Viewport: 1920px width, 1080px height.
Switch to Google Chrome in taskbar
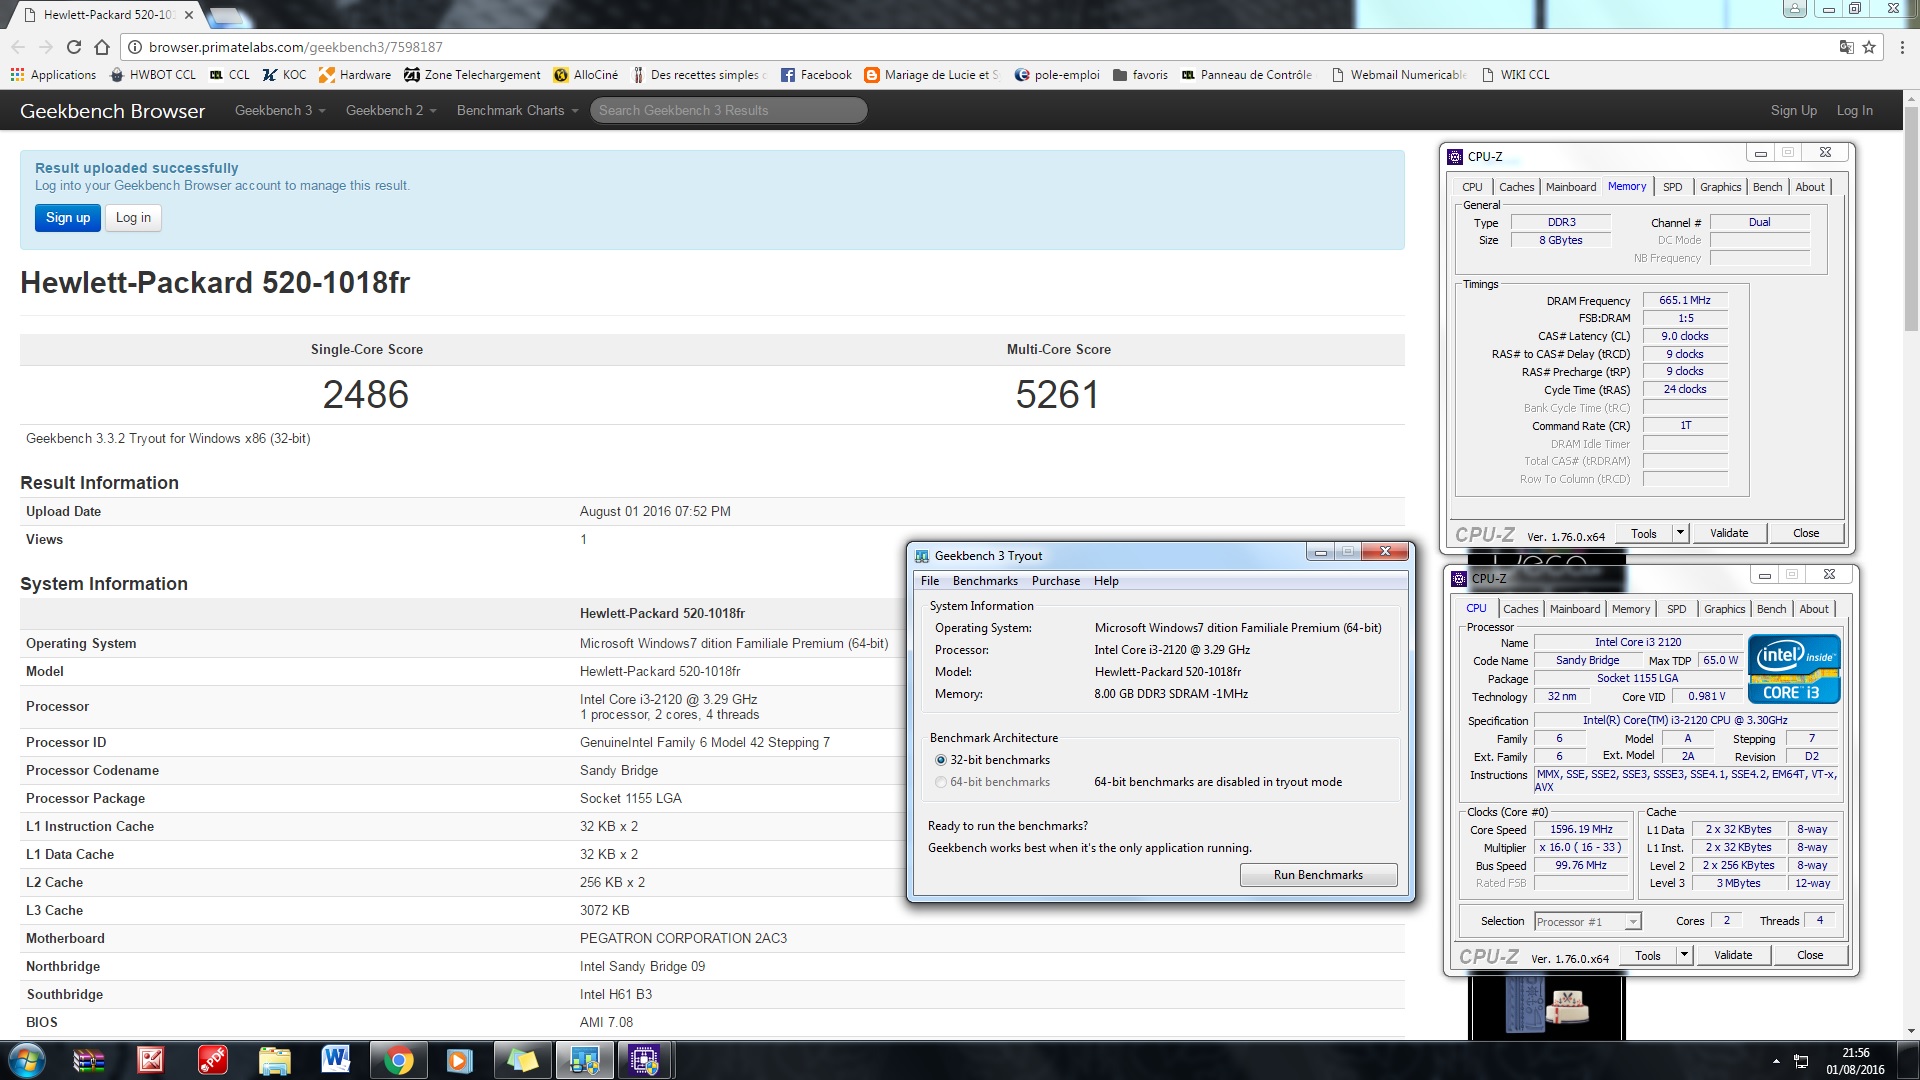point(398,1060)
